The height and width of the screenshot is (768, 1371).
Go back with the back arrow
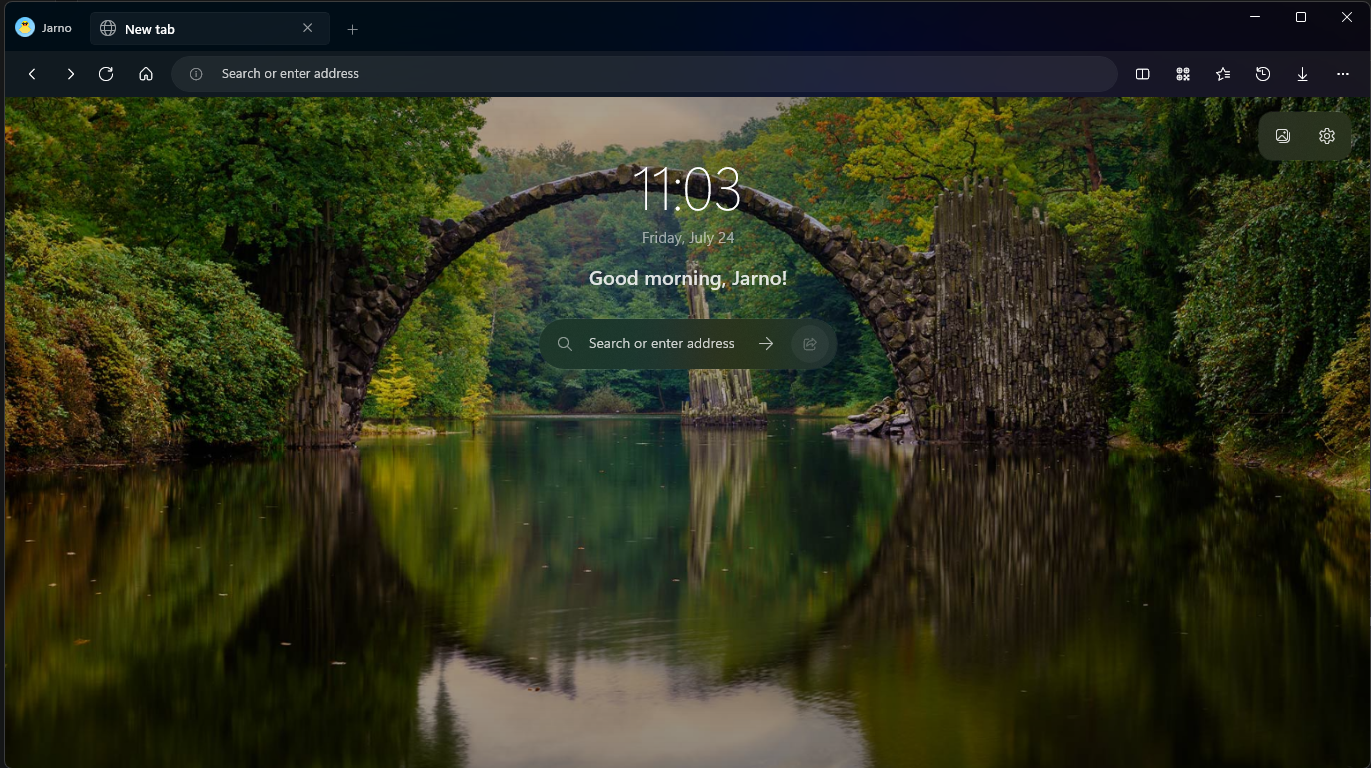(x=32, y=74)
